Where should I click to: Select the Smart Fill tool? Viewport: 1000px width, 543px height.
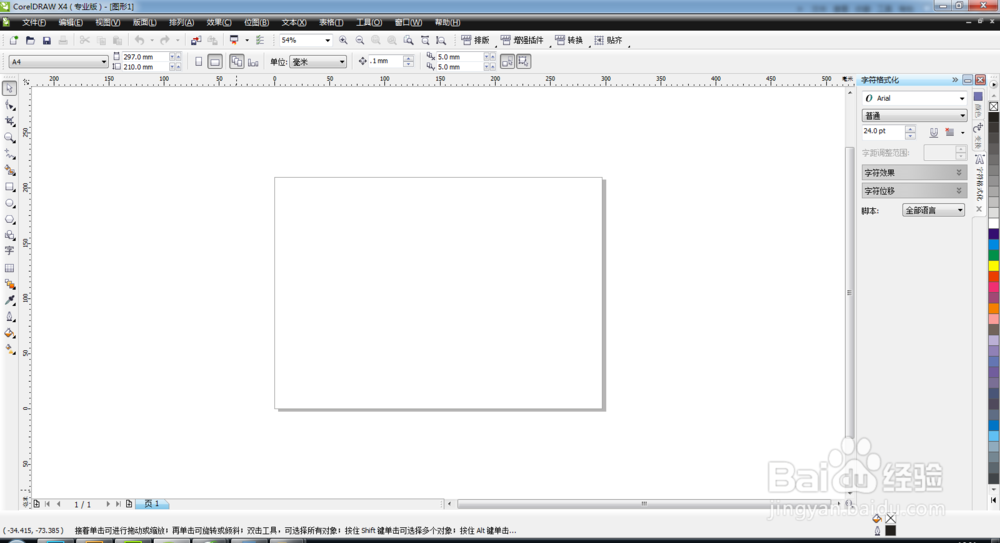click(x=10, y=170)
